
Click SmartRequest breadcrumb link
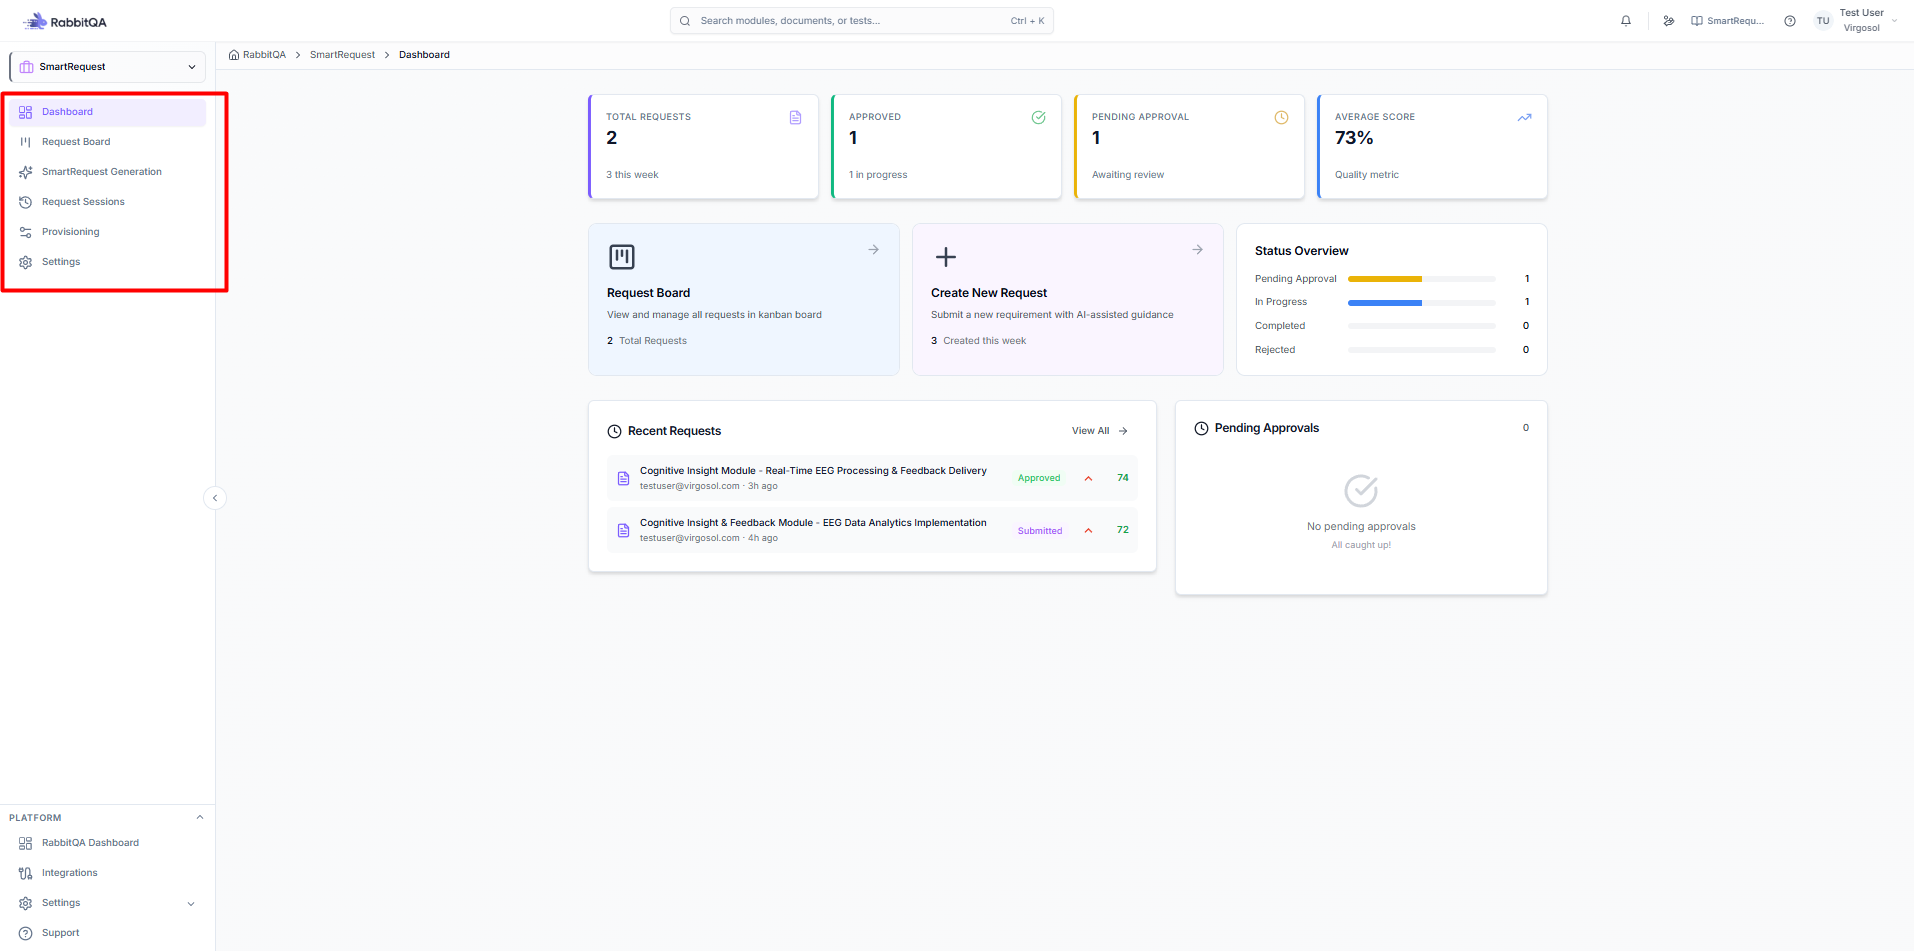342,55
